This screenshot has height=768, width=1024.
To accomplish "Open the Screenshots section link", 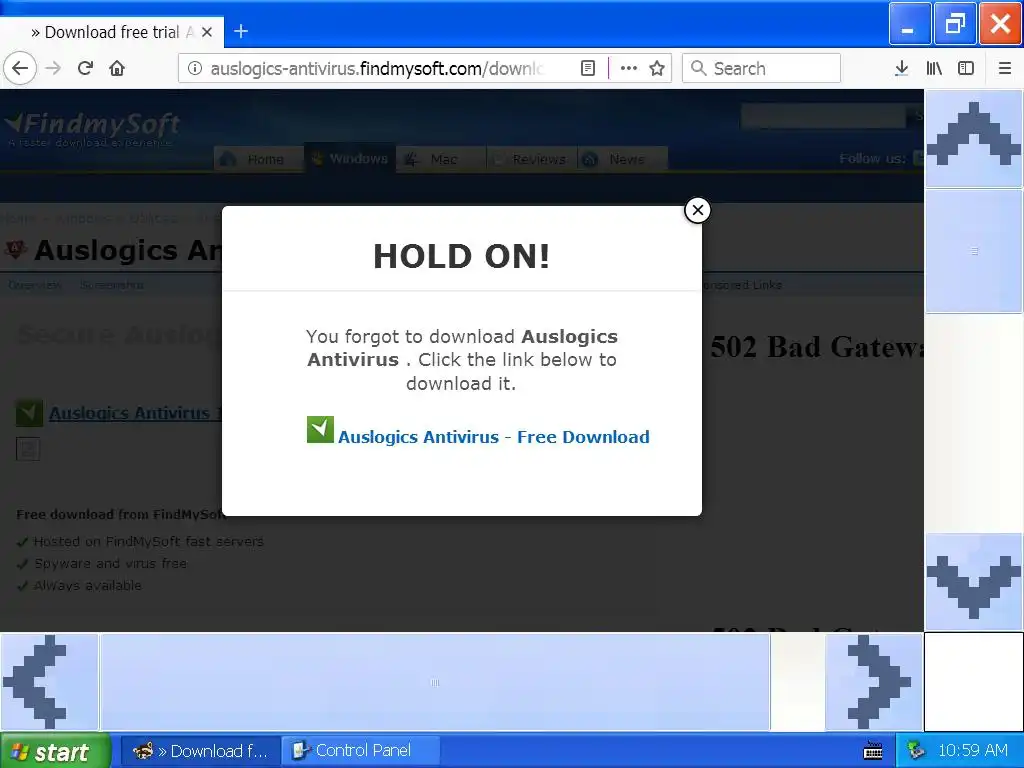I will (x=112, y=285).
